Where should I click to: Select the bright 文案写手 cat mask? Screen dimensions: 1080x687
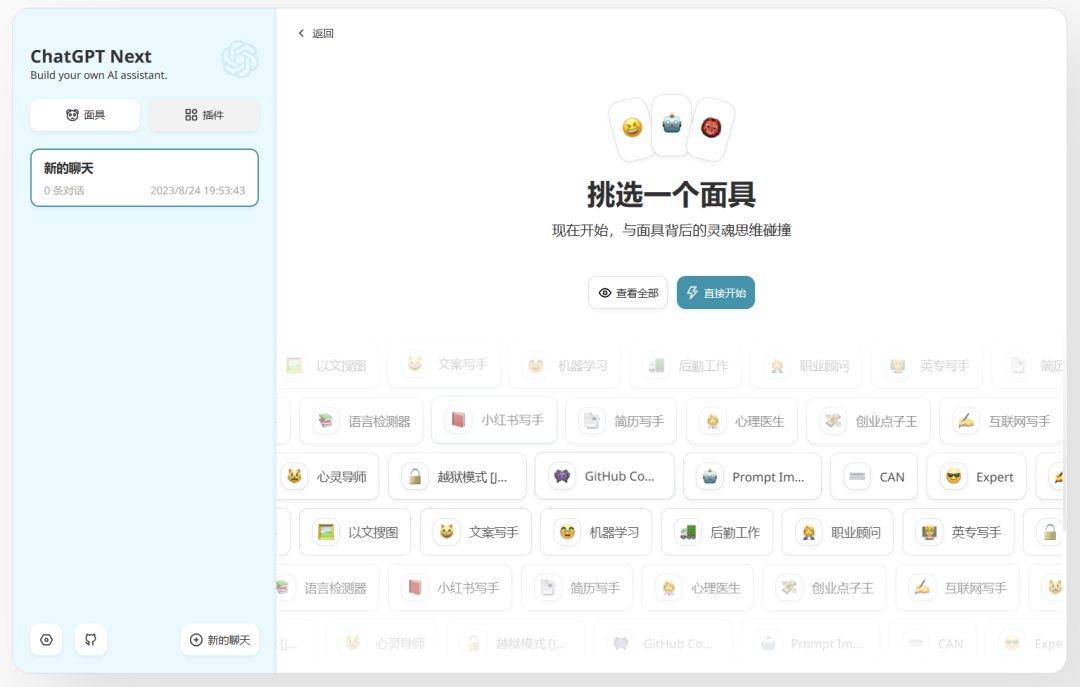476,532
